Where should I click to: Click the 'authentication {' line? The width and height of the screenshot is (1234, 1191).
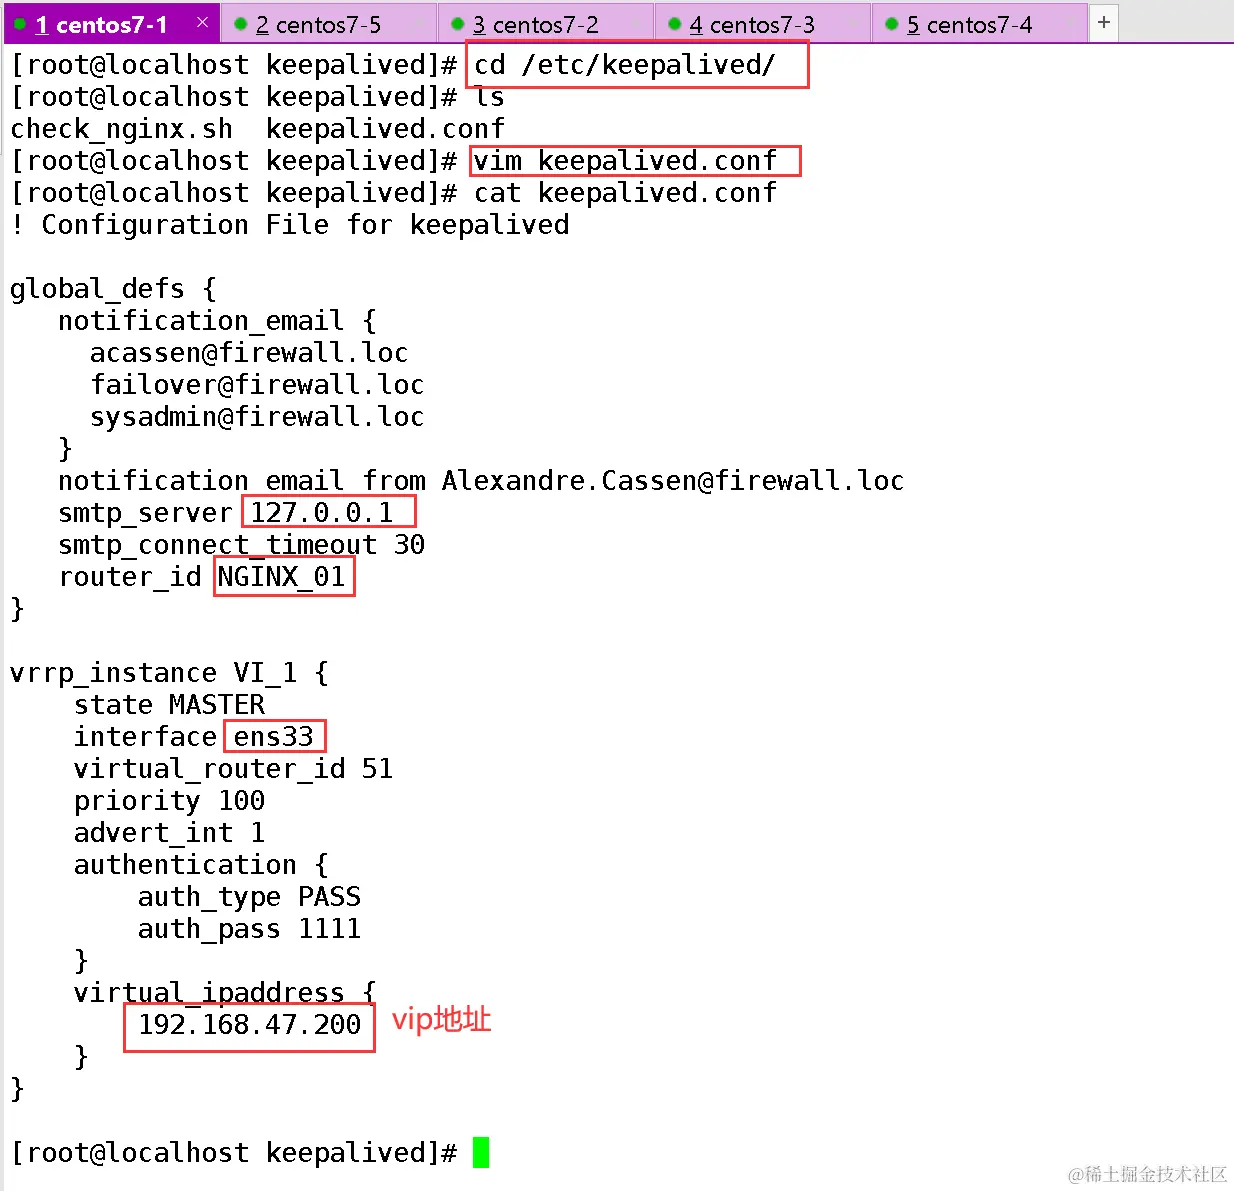point(201,865)
